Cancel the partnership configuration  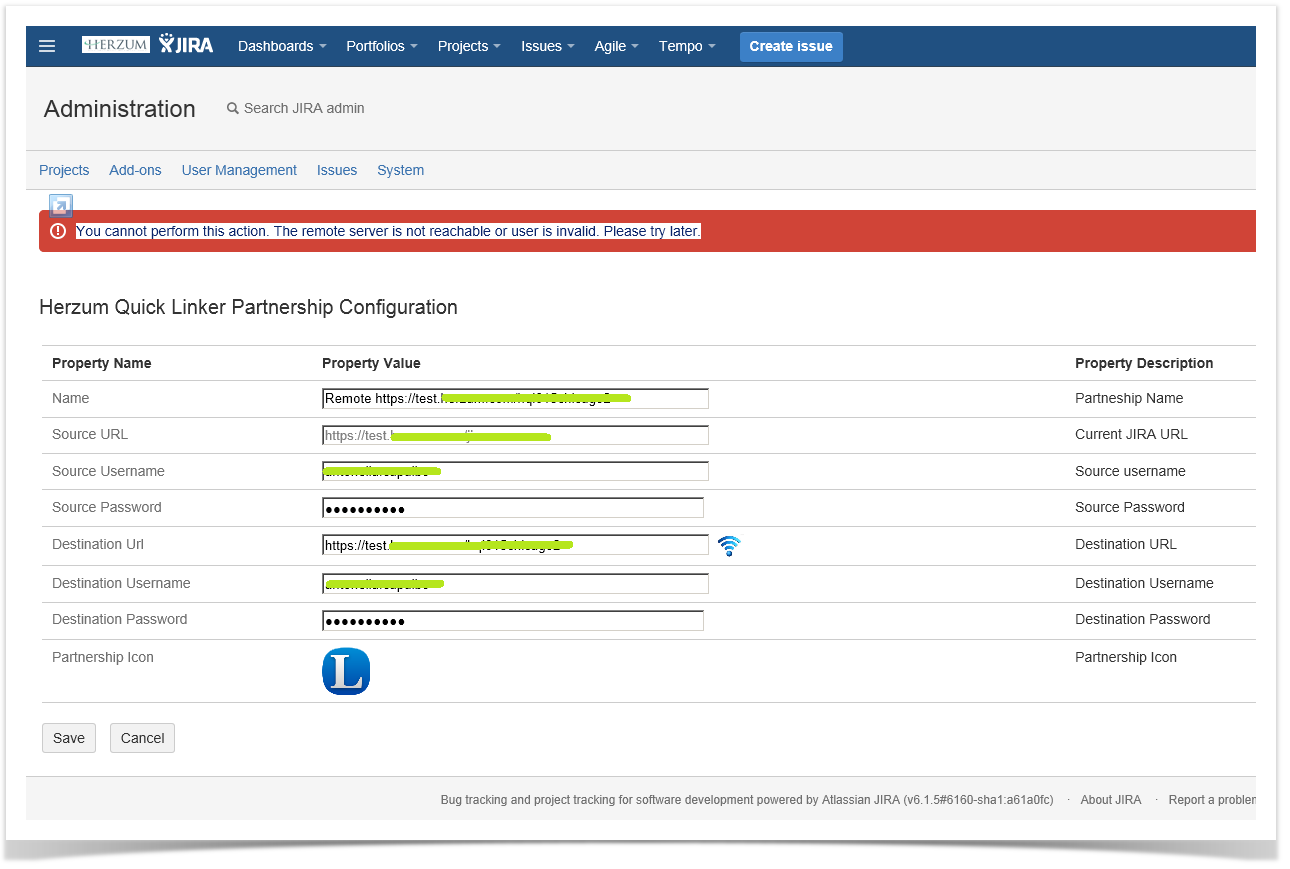(142, 738)
